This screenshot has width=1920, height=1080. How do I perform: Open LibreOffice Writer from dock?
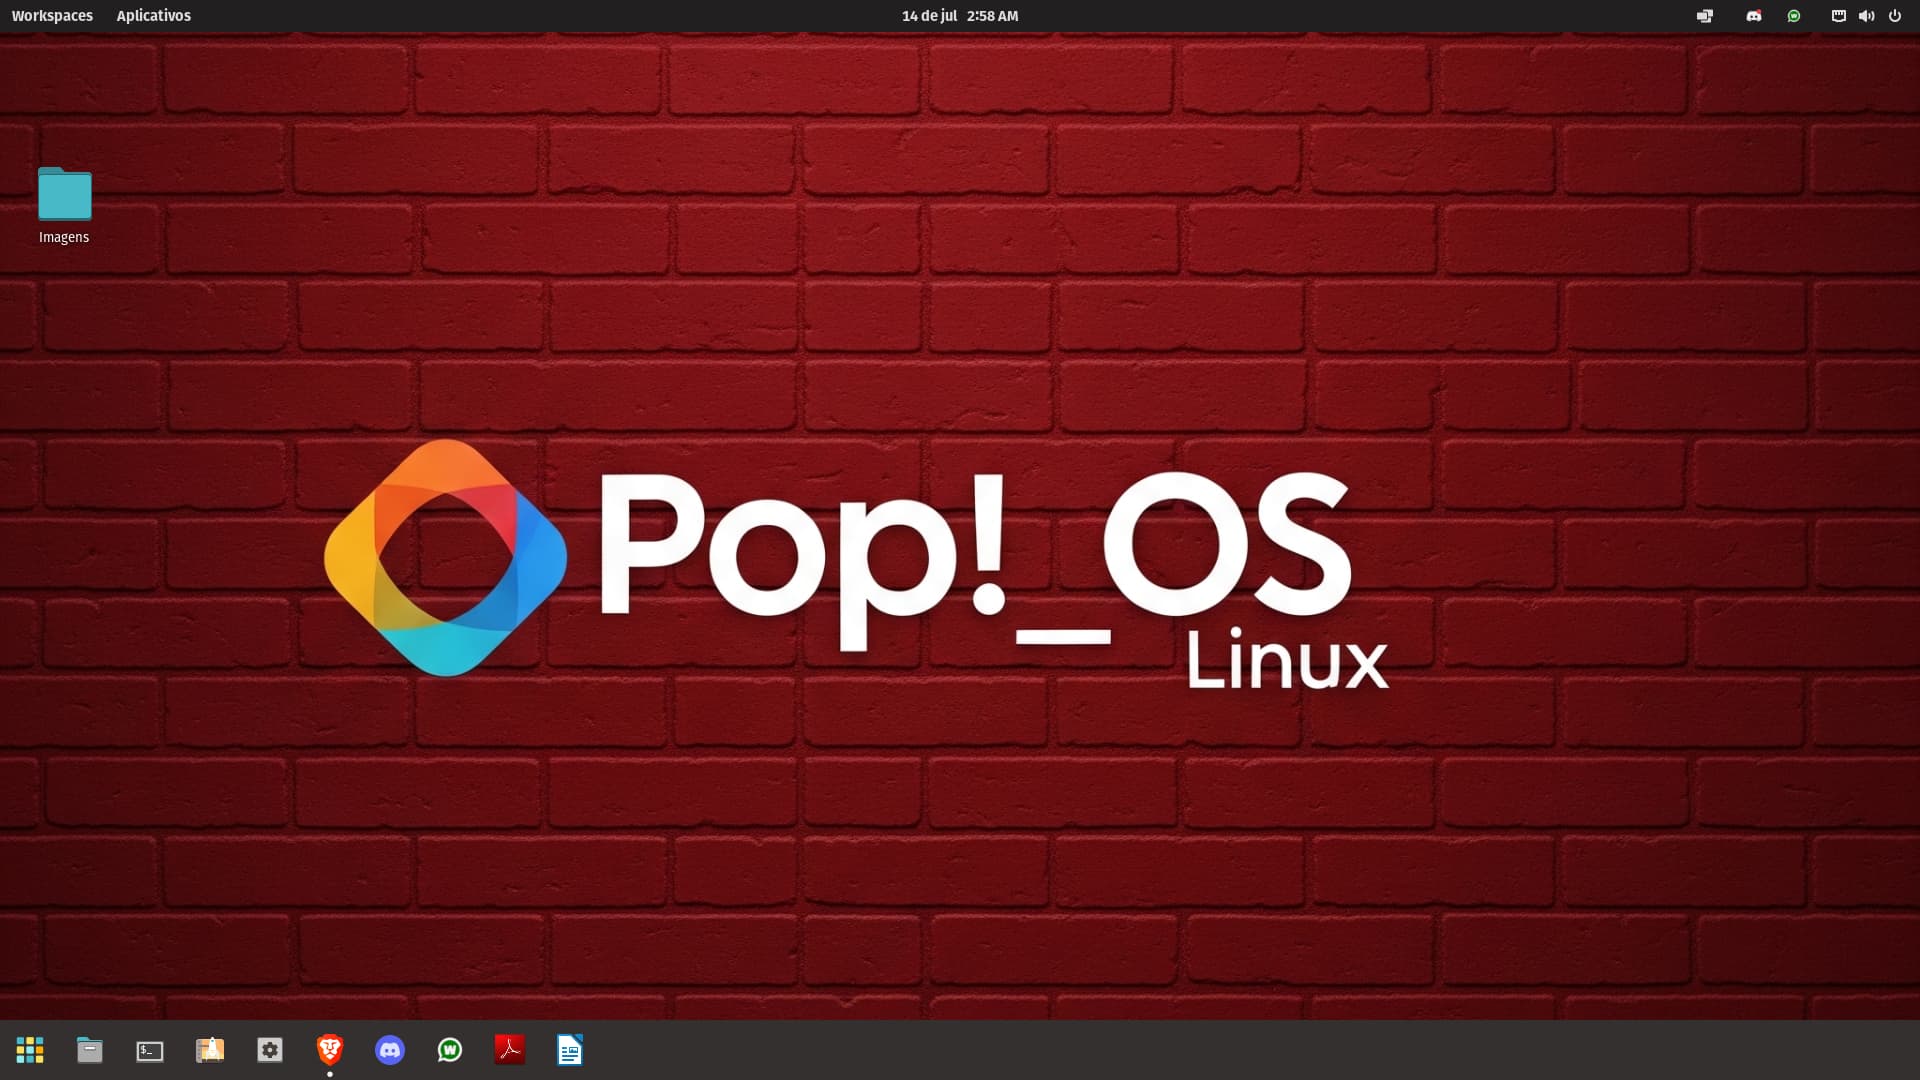click(x=570, y=1050)
